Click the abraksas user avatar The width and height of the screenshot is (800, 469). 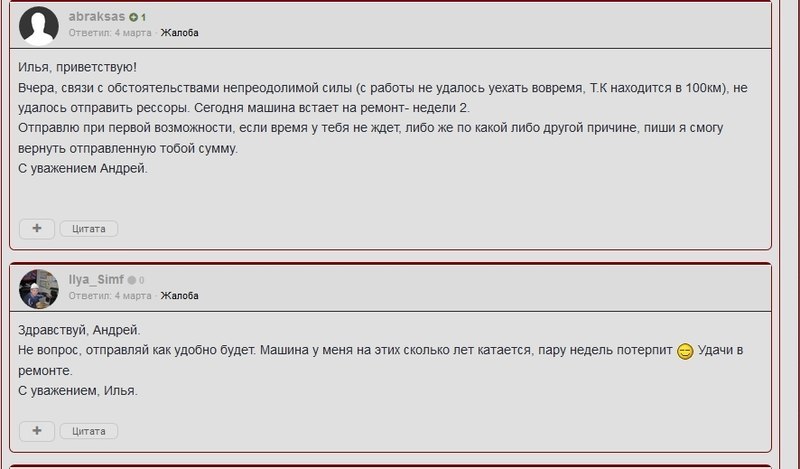click(x=38, y=26)
